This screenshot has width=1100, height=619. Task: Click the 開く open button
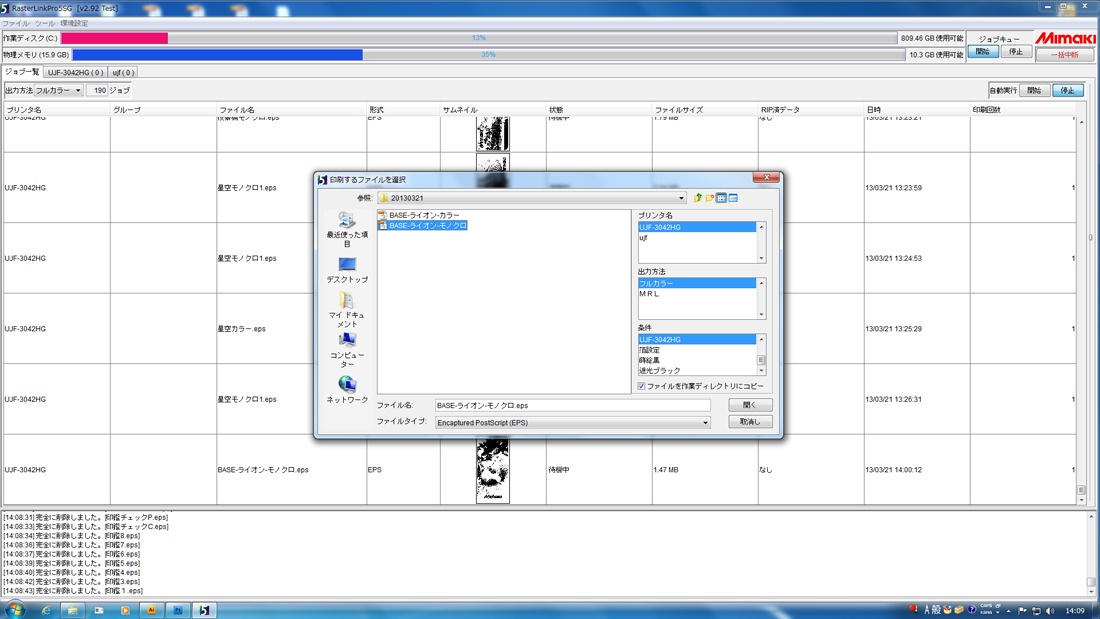point(750,405)
